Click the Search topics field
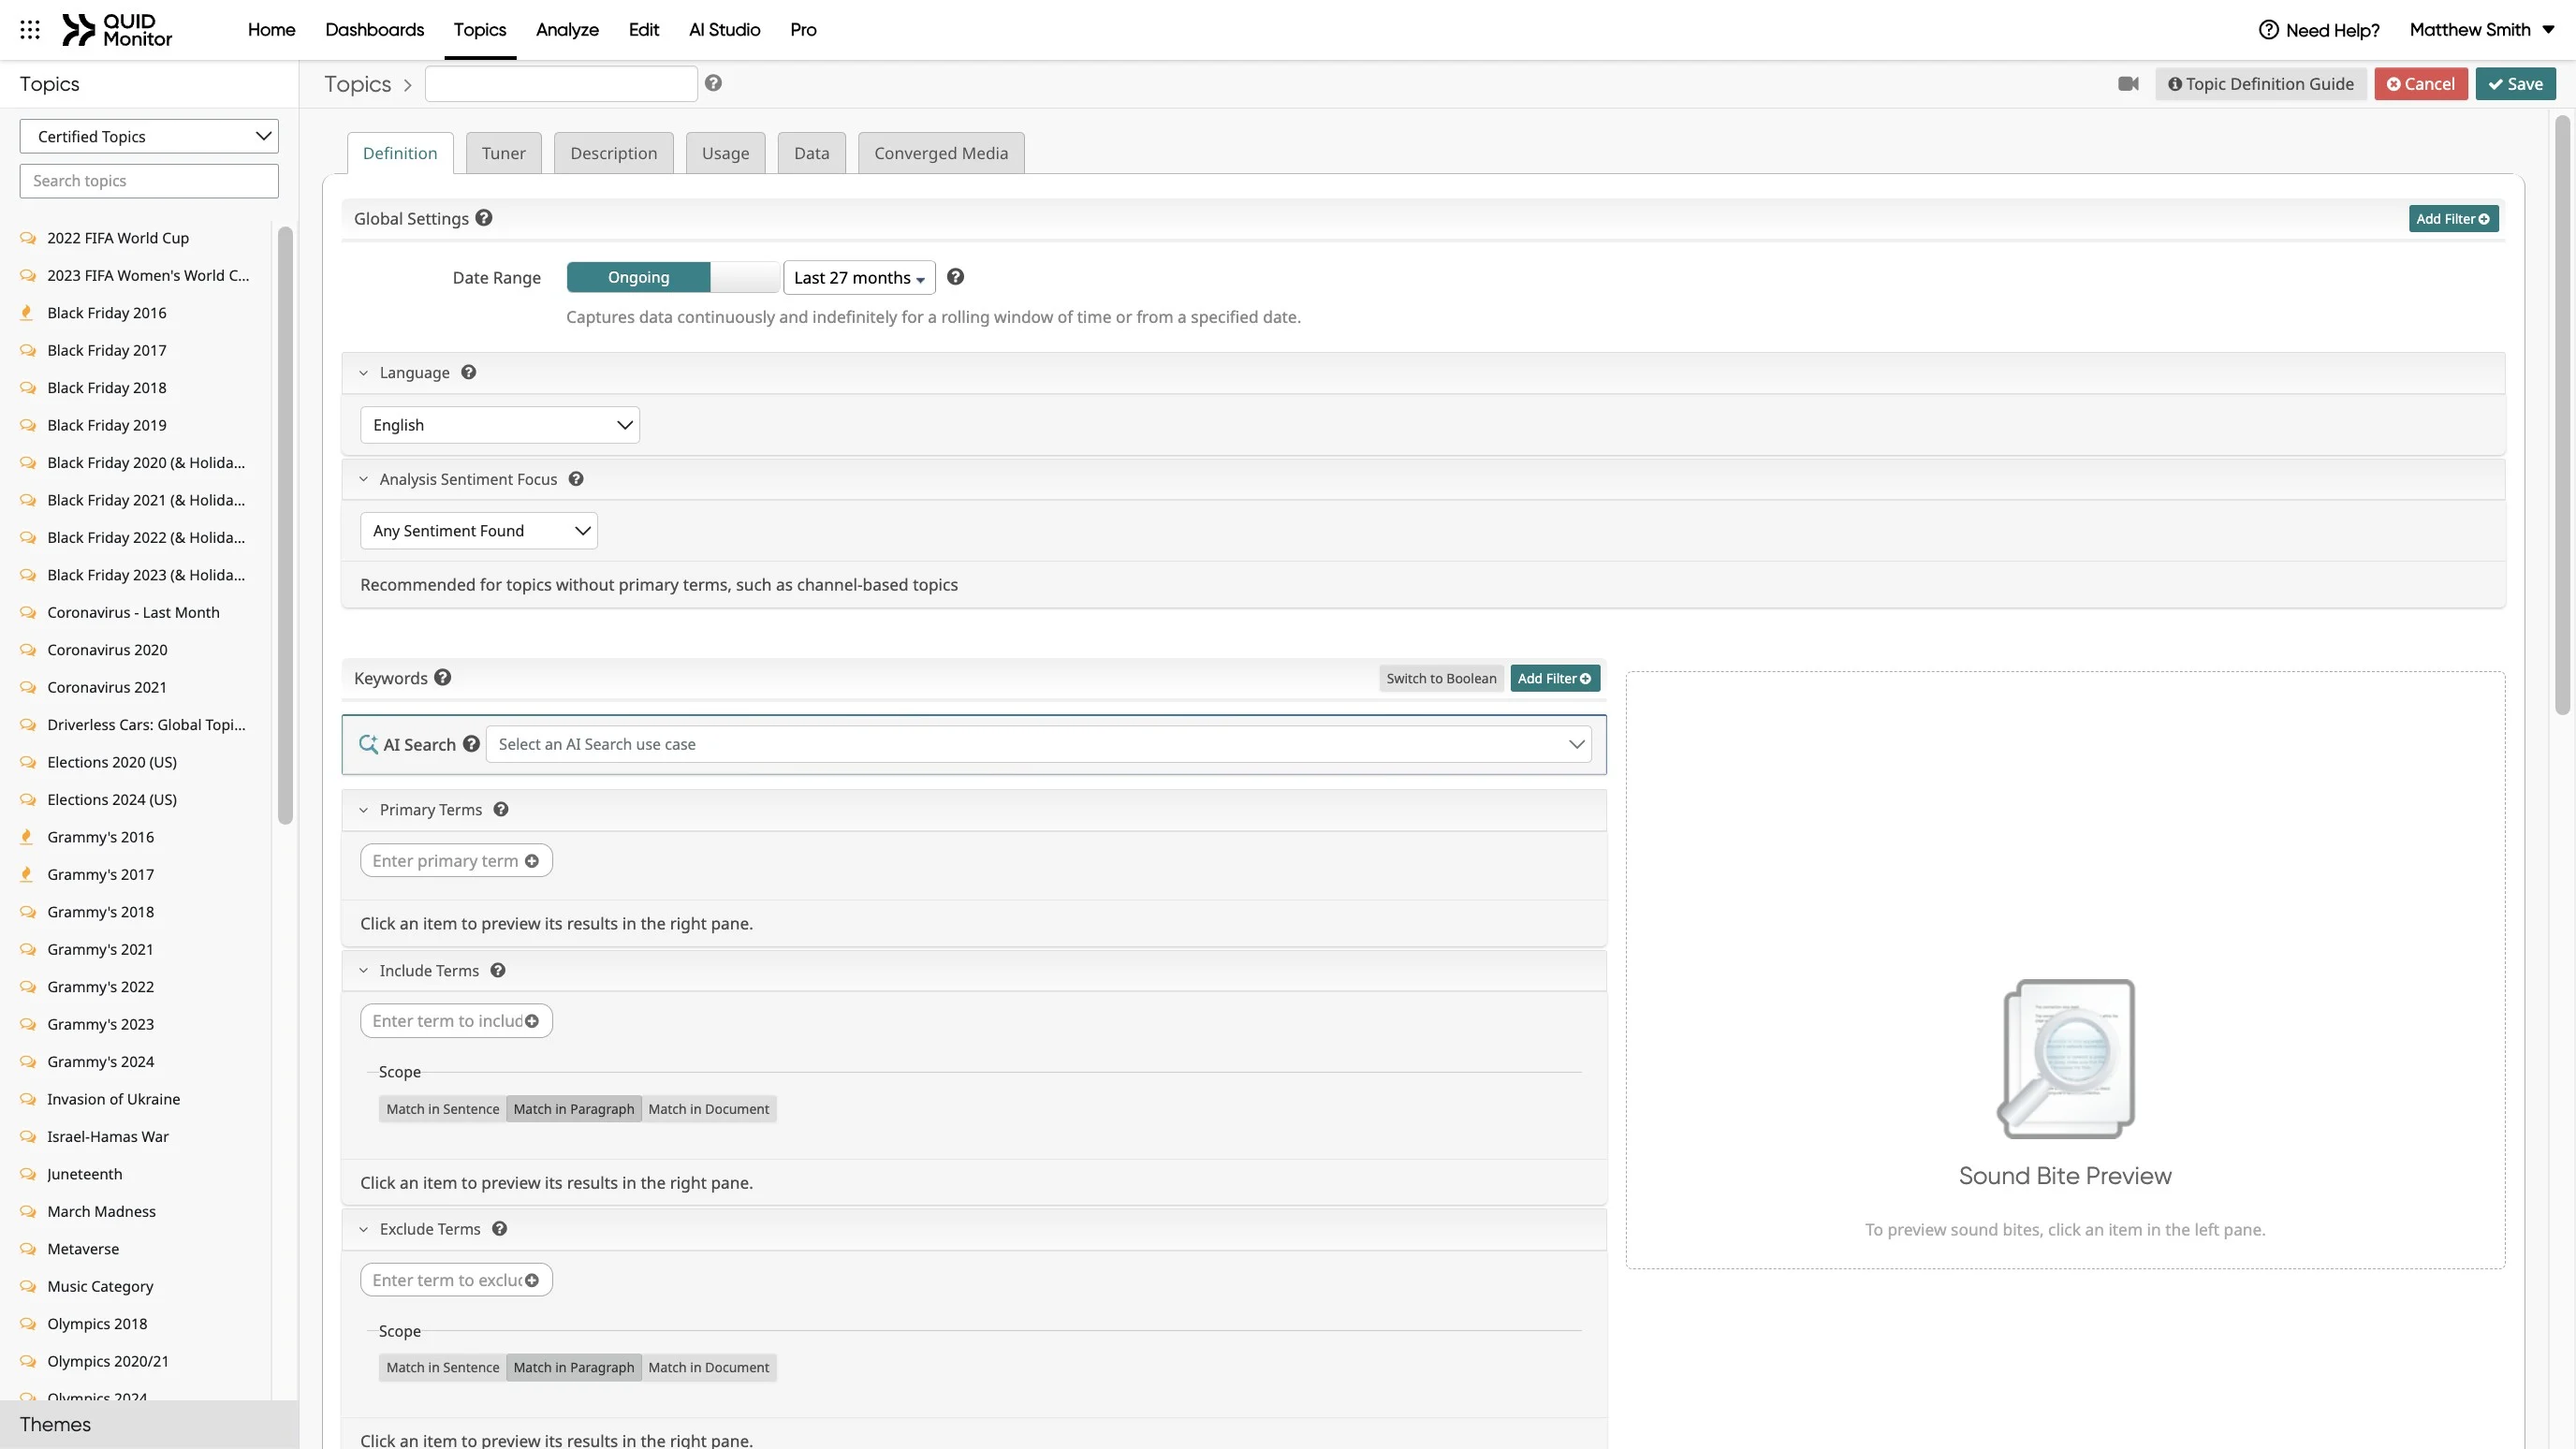This screenshot has height=1449, width=2576. [x=149, y=181]
